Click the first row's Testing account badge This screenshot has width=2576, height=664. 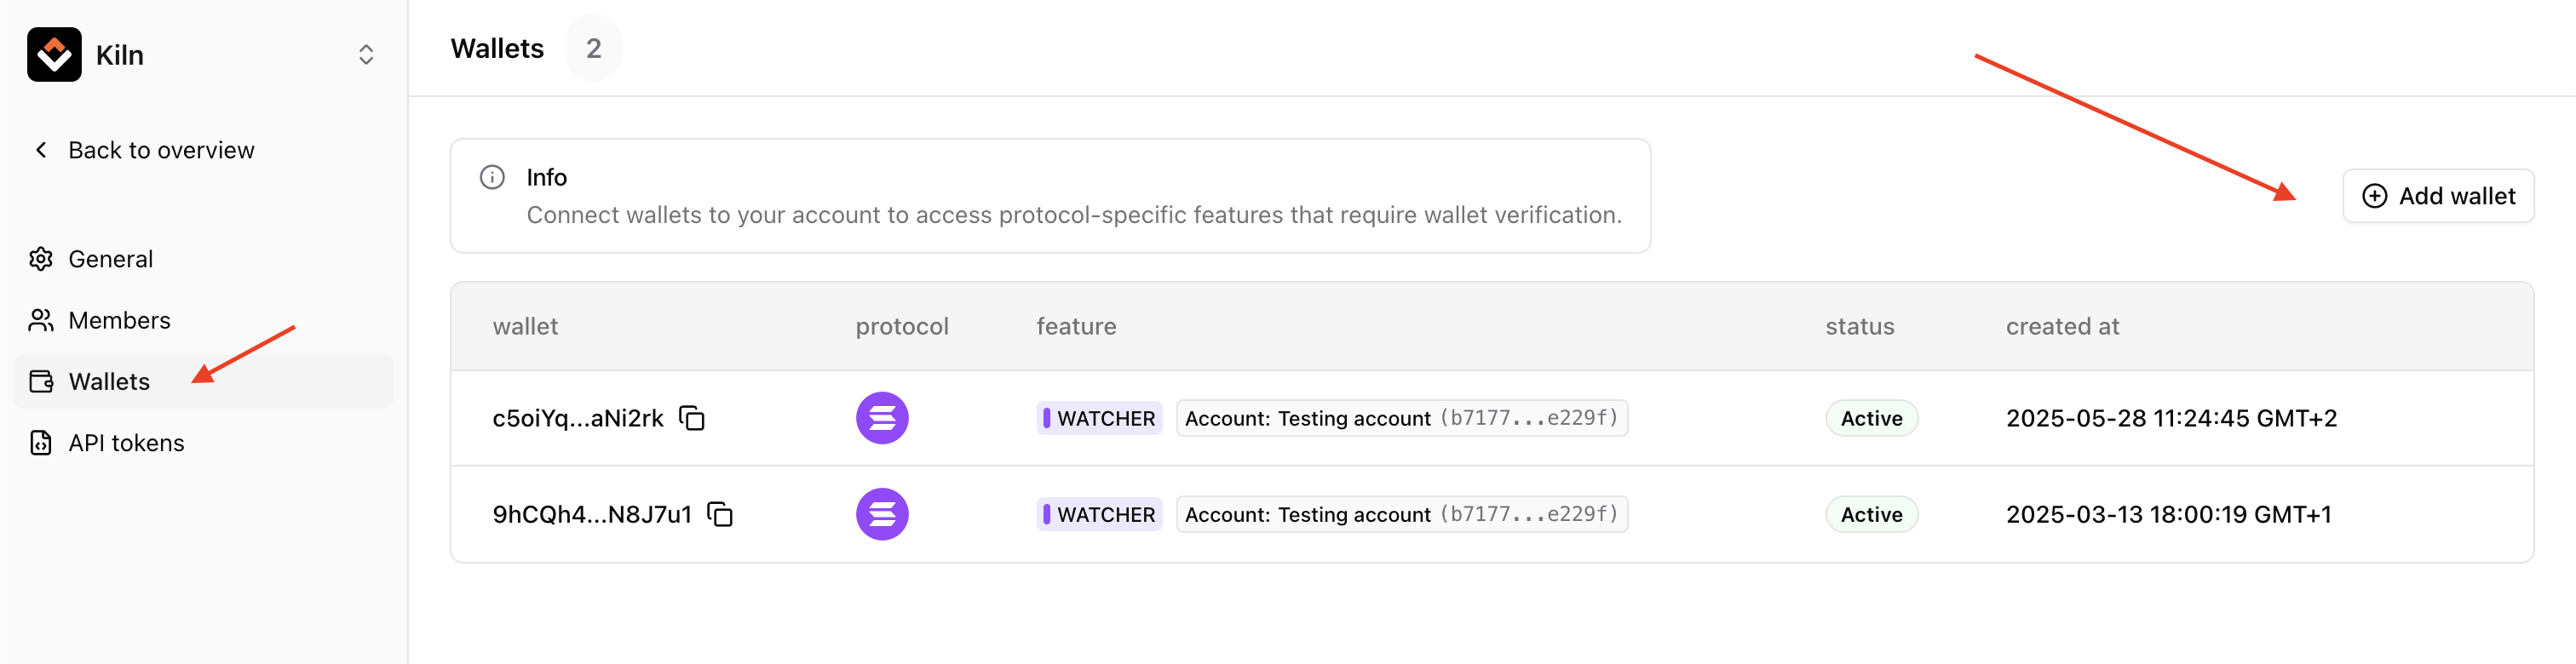coord(1401,418)
